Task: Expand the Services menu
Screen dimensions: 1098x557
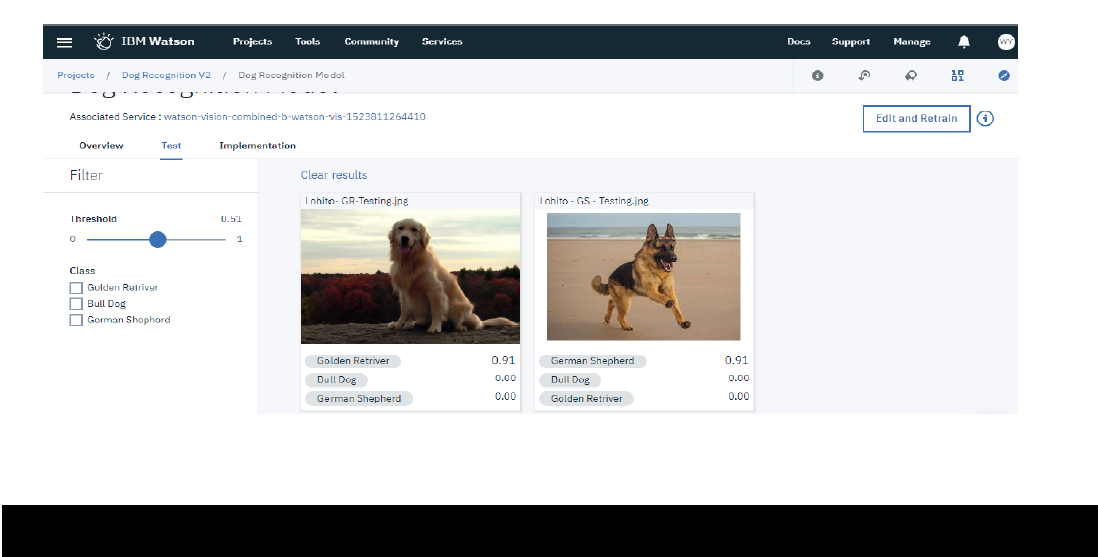Action: (x=442, y=42)
